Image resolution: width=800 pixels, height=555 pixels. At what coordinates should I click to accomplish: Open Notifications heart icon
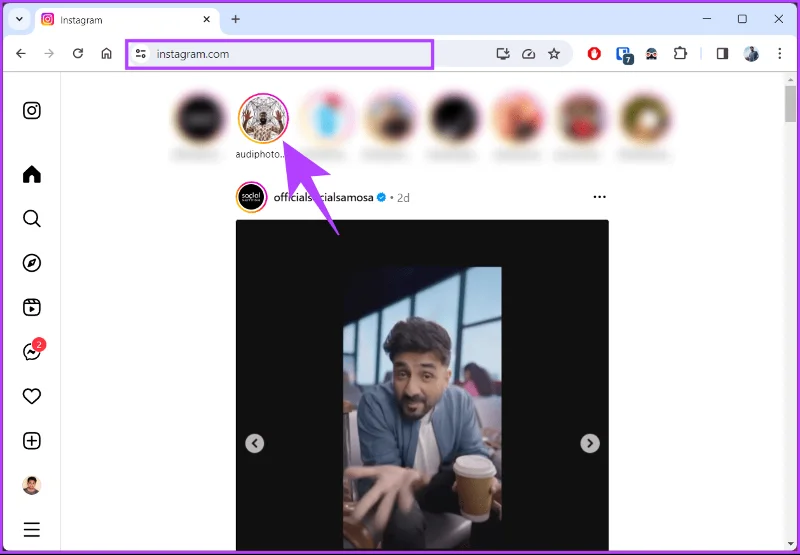(x=32, y=396)
